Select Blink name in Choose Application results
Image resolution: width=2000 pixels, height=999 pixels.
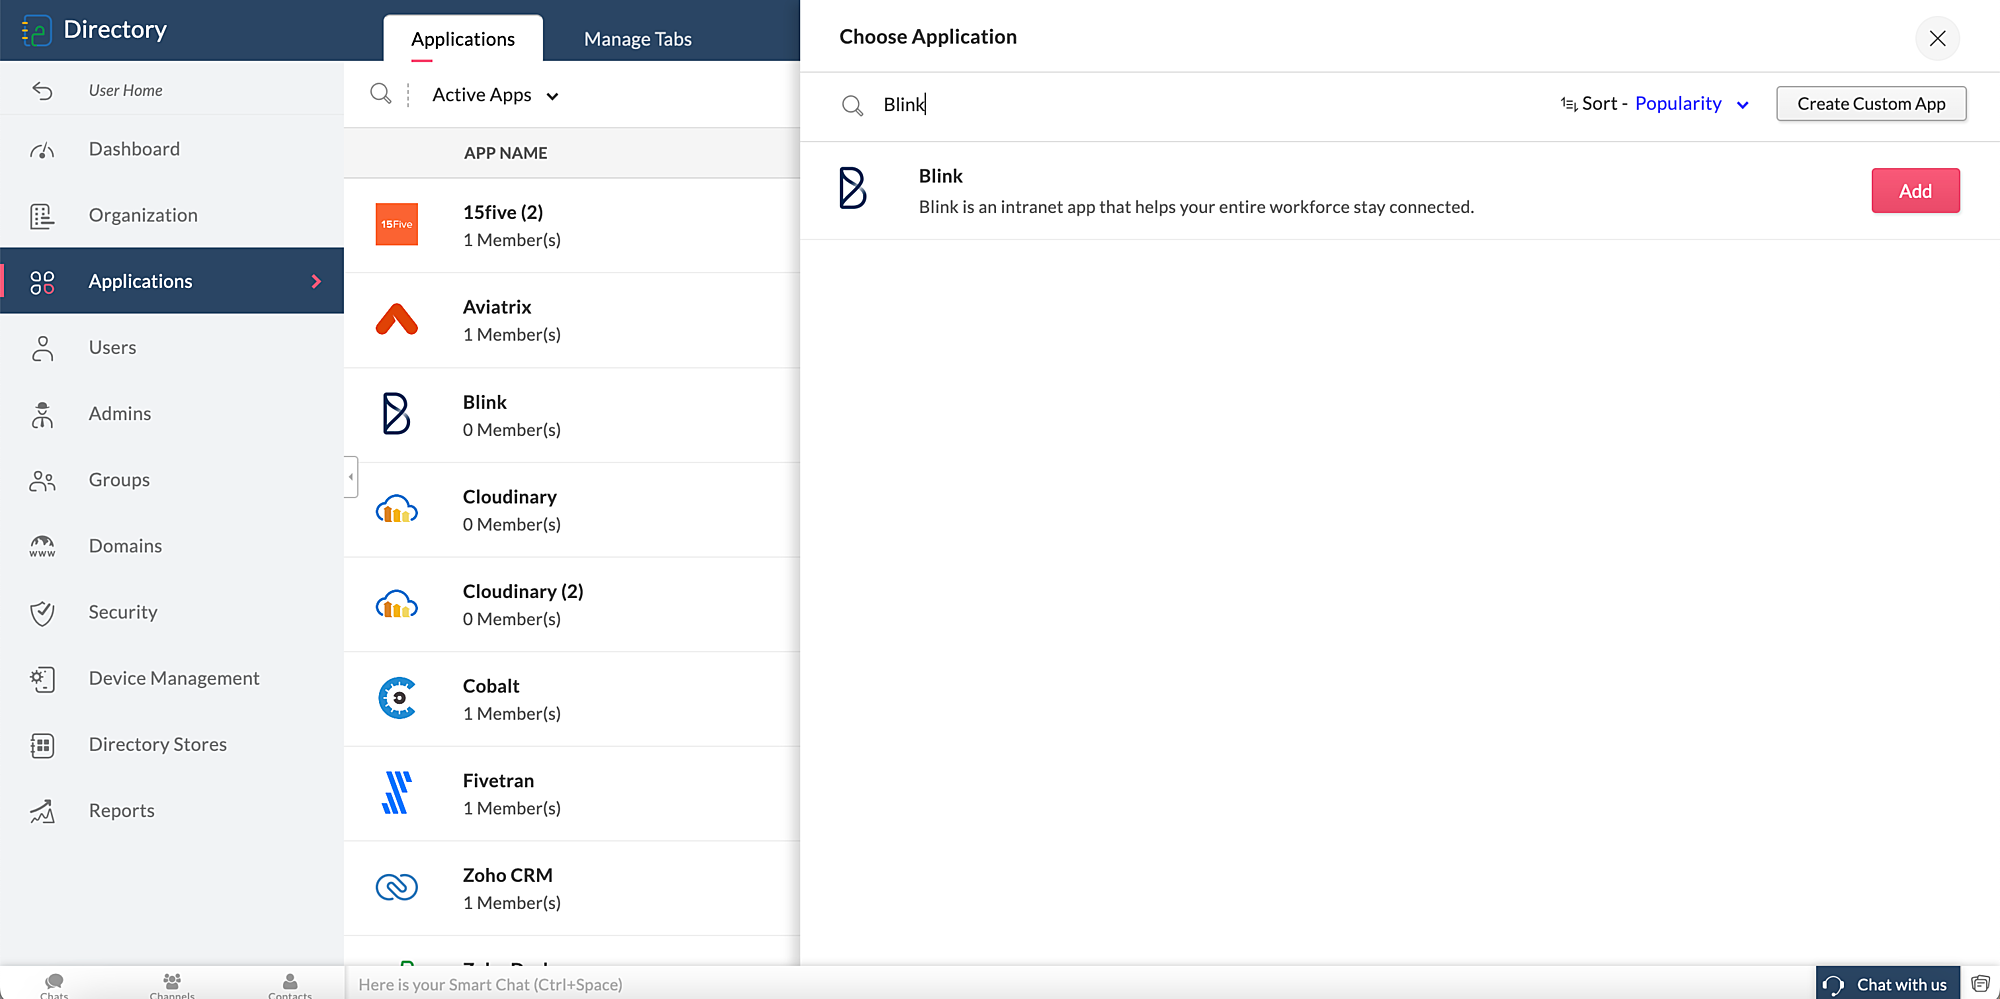point(941,176)
